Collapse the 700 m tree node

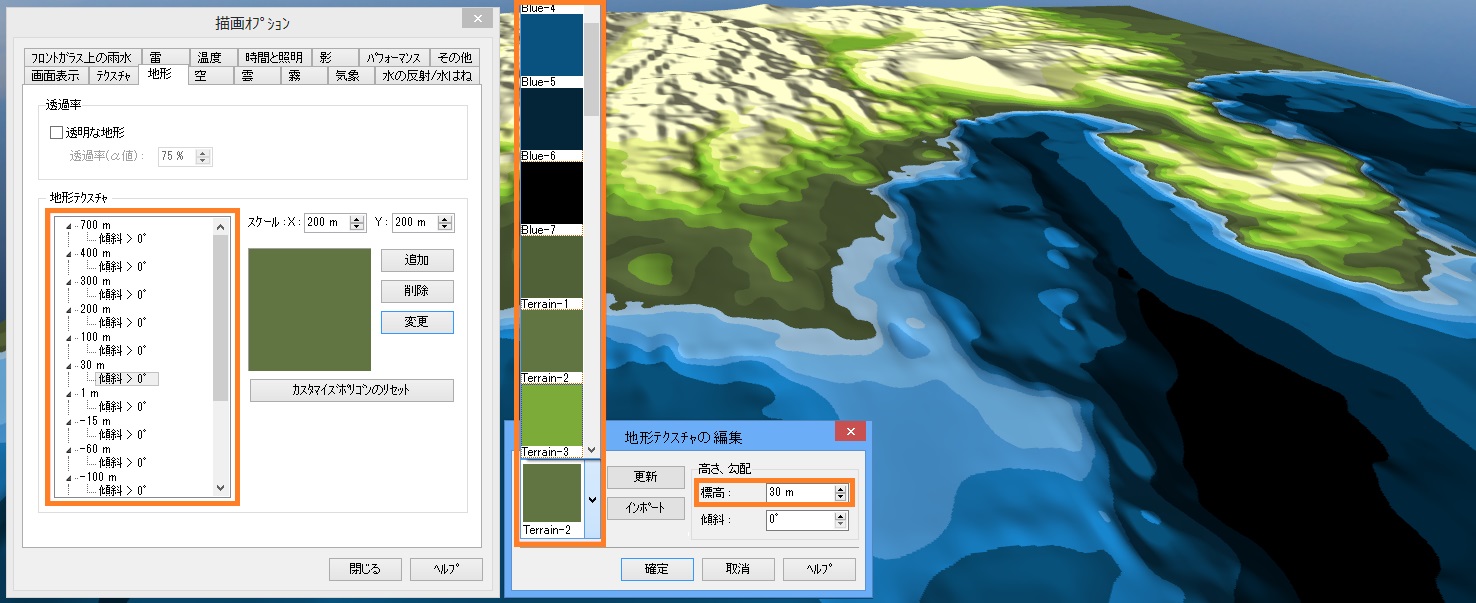tap(69, 226)
